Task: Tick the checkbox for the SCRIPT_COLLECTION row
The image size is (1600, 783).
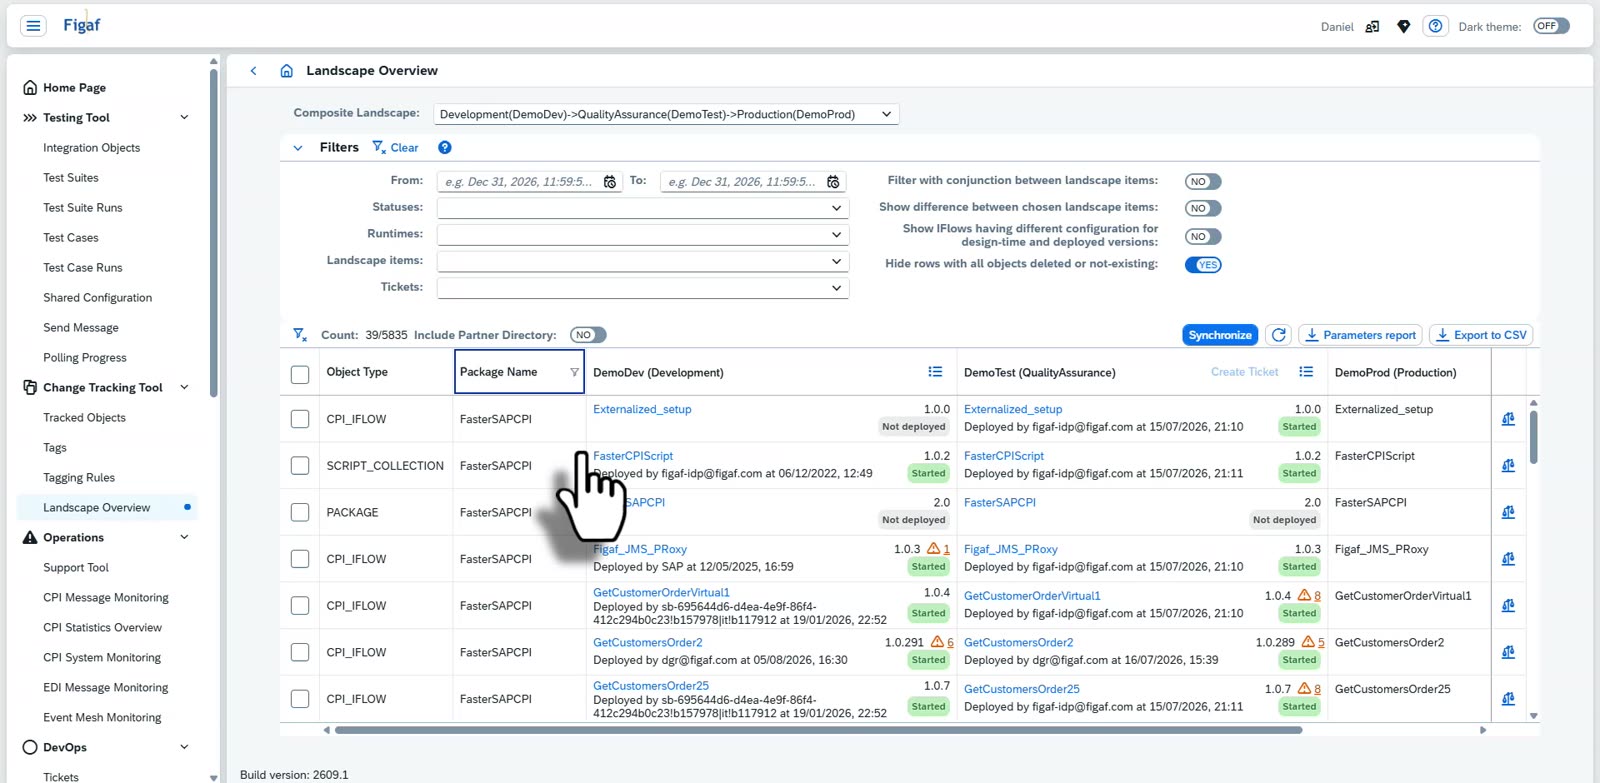Action: tap(300, 466)
